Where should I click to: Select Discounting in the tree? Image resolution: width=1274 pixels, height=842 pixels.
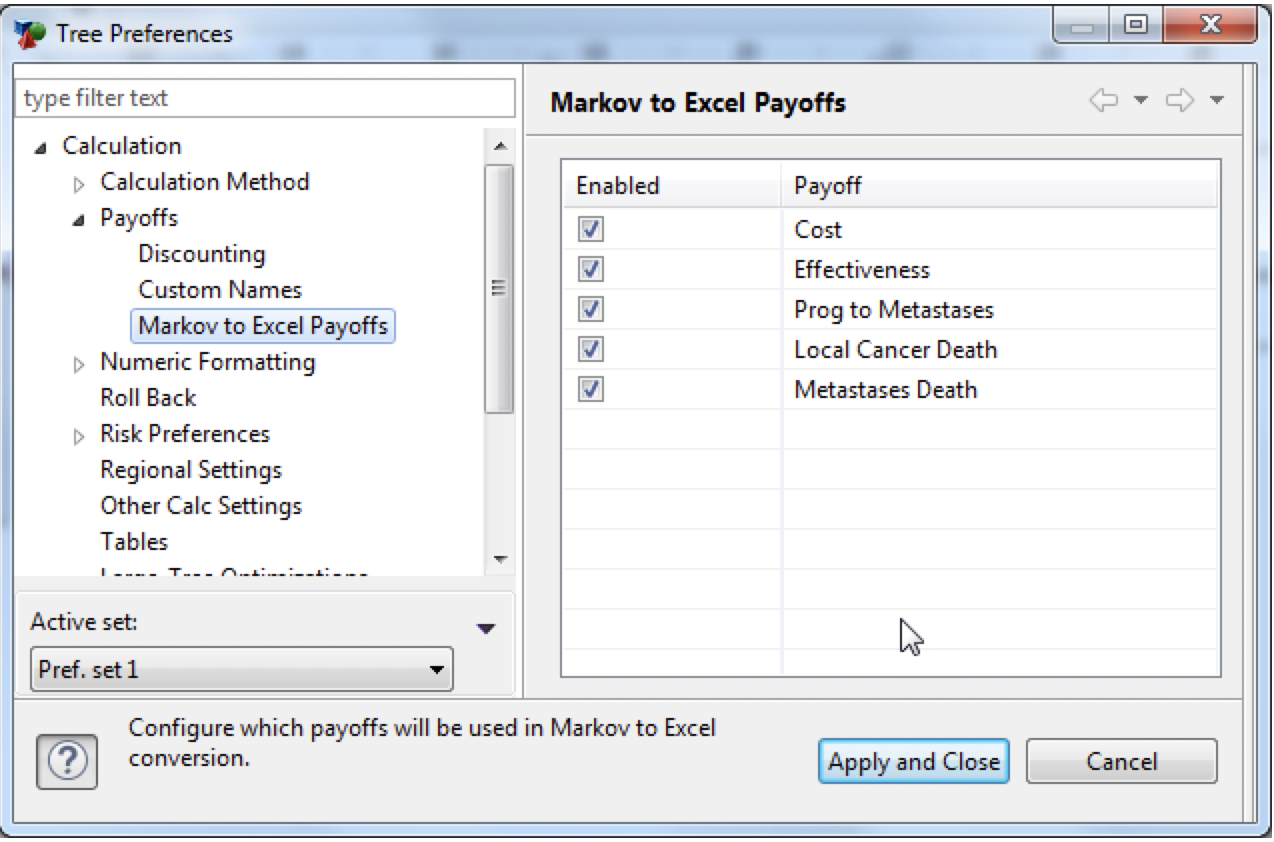tap(201, 254)
